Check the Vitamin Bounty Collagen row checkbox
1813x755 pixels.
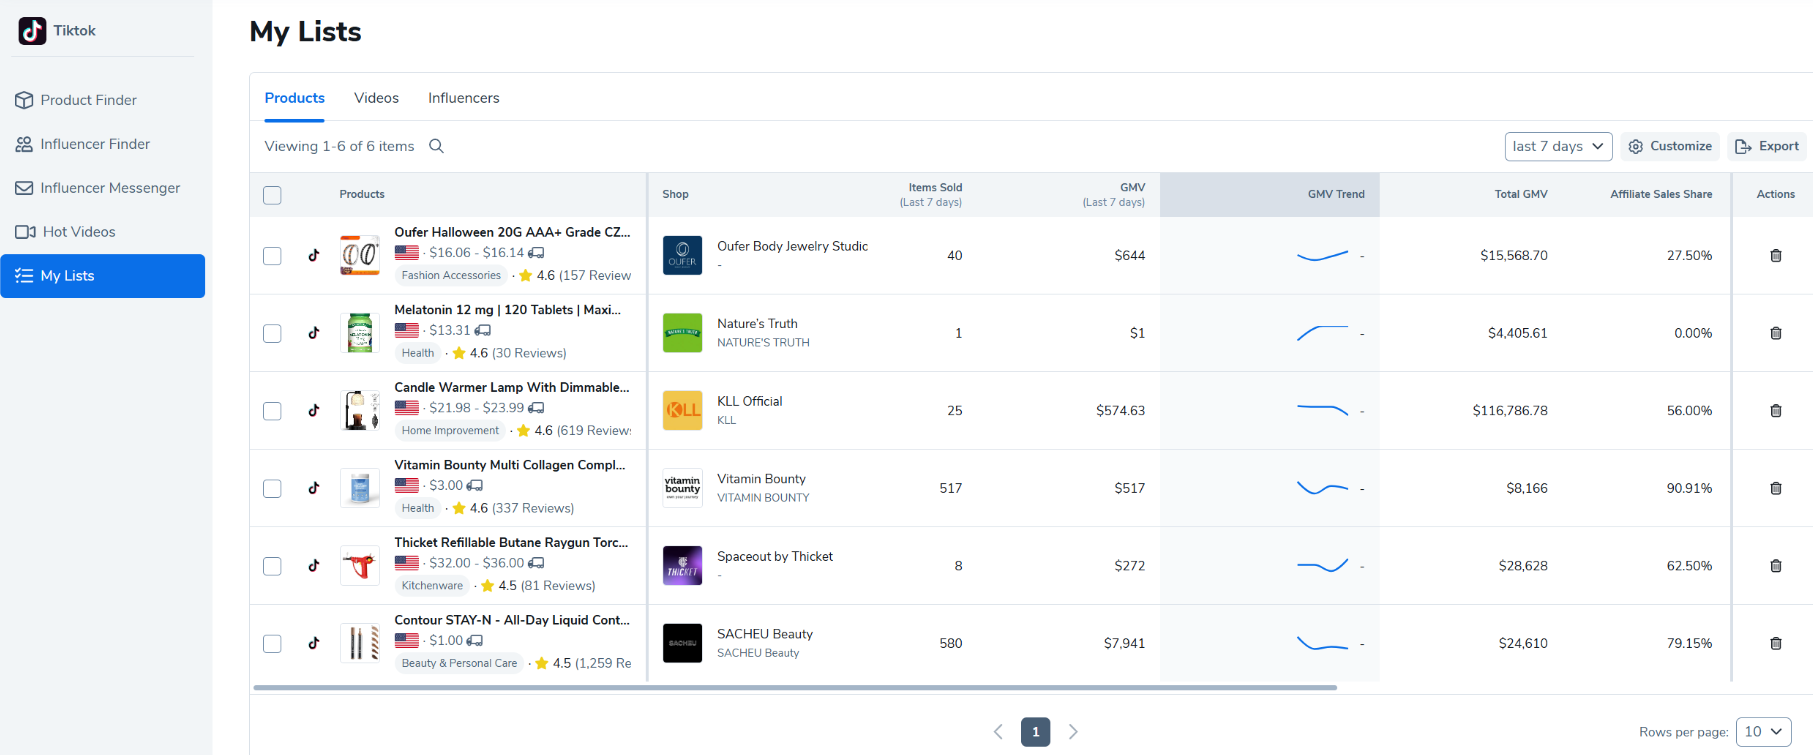tap(272, 489)
